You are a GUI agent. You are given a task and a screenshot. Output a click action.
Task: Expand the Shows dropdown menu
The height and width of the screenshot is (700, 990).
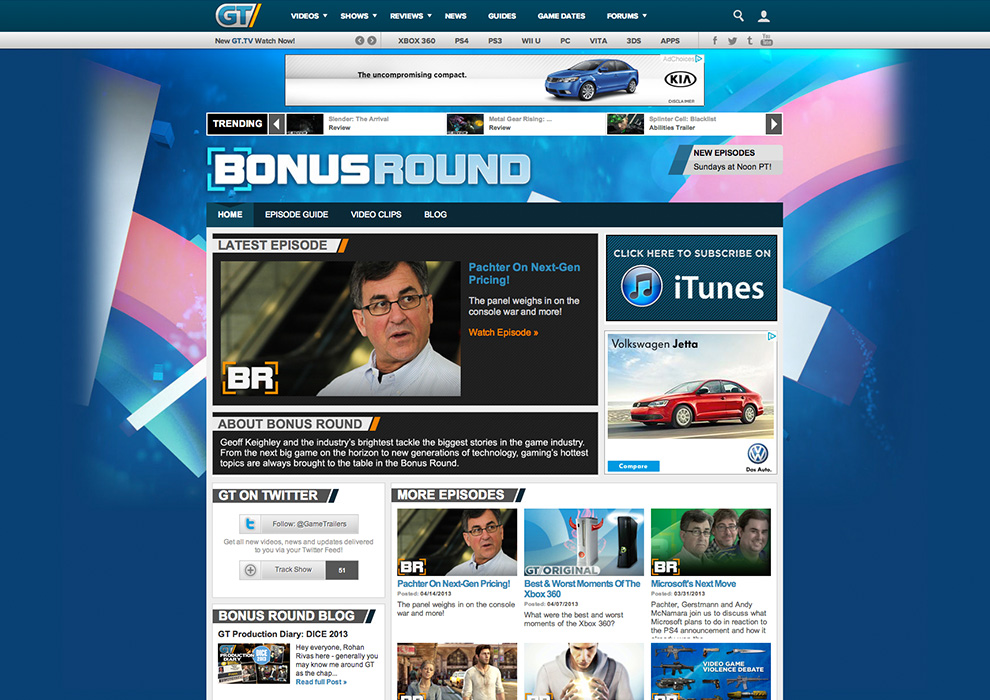(x=359, y=16)
